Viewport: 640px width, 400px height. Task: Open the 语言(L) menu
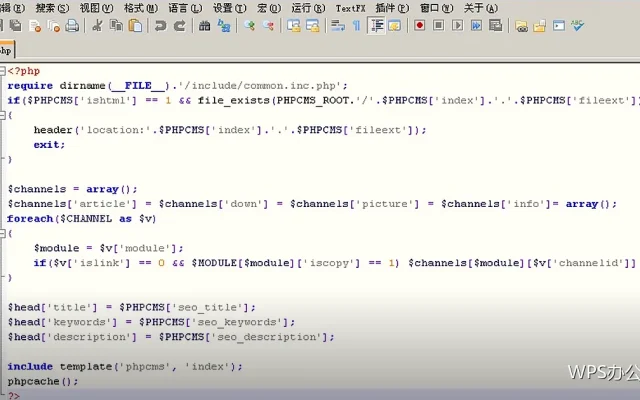pyautogui.click(x=185, y=8)
